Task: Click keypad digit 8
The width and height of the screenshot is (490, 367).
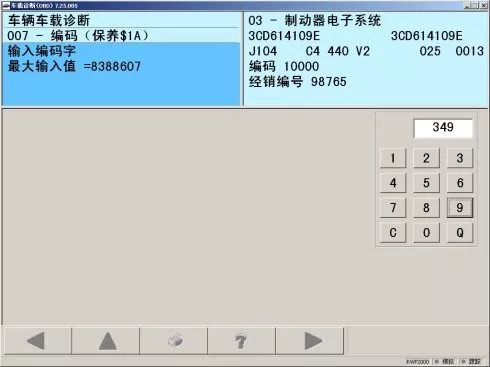Action: coord(426,208)
